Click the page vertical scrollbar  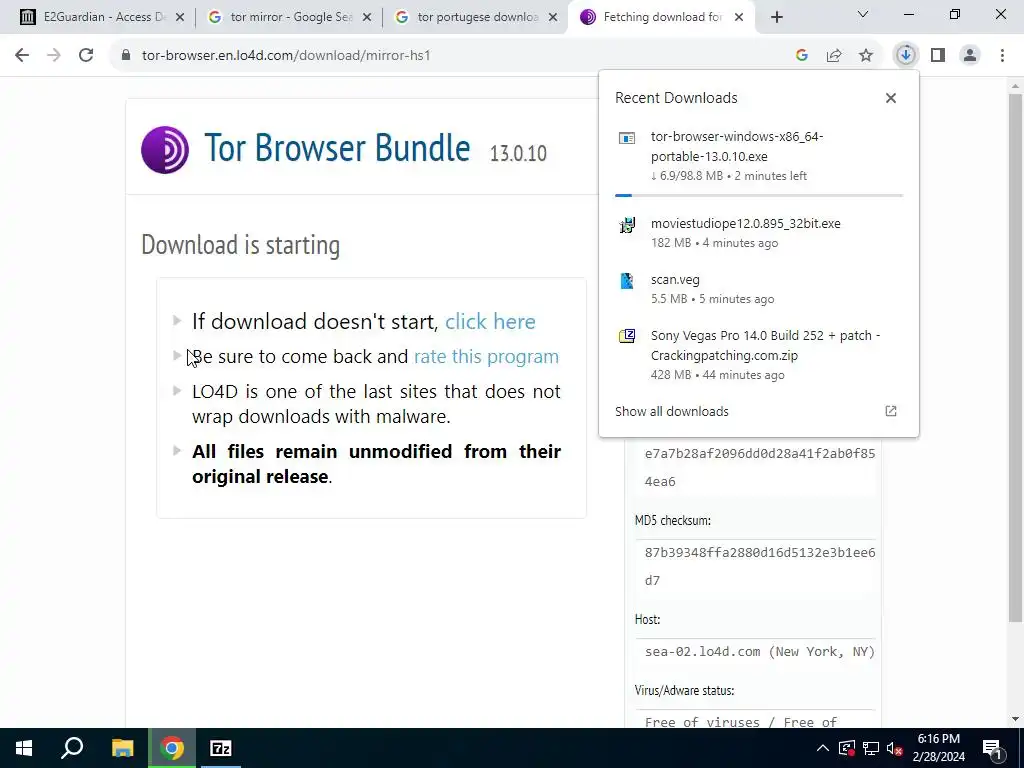[1015, 358]
